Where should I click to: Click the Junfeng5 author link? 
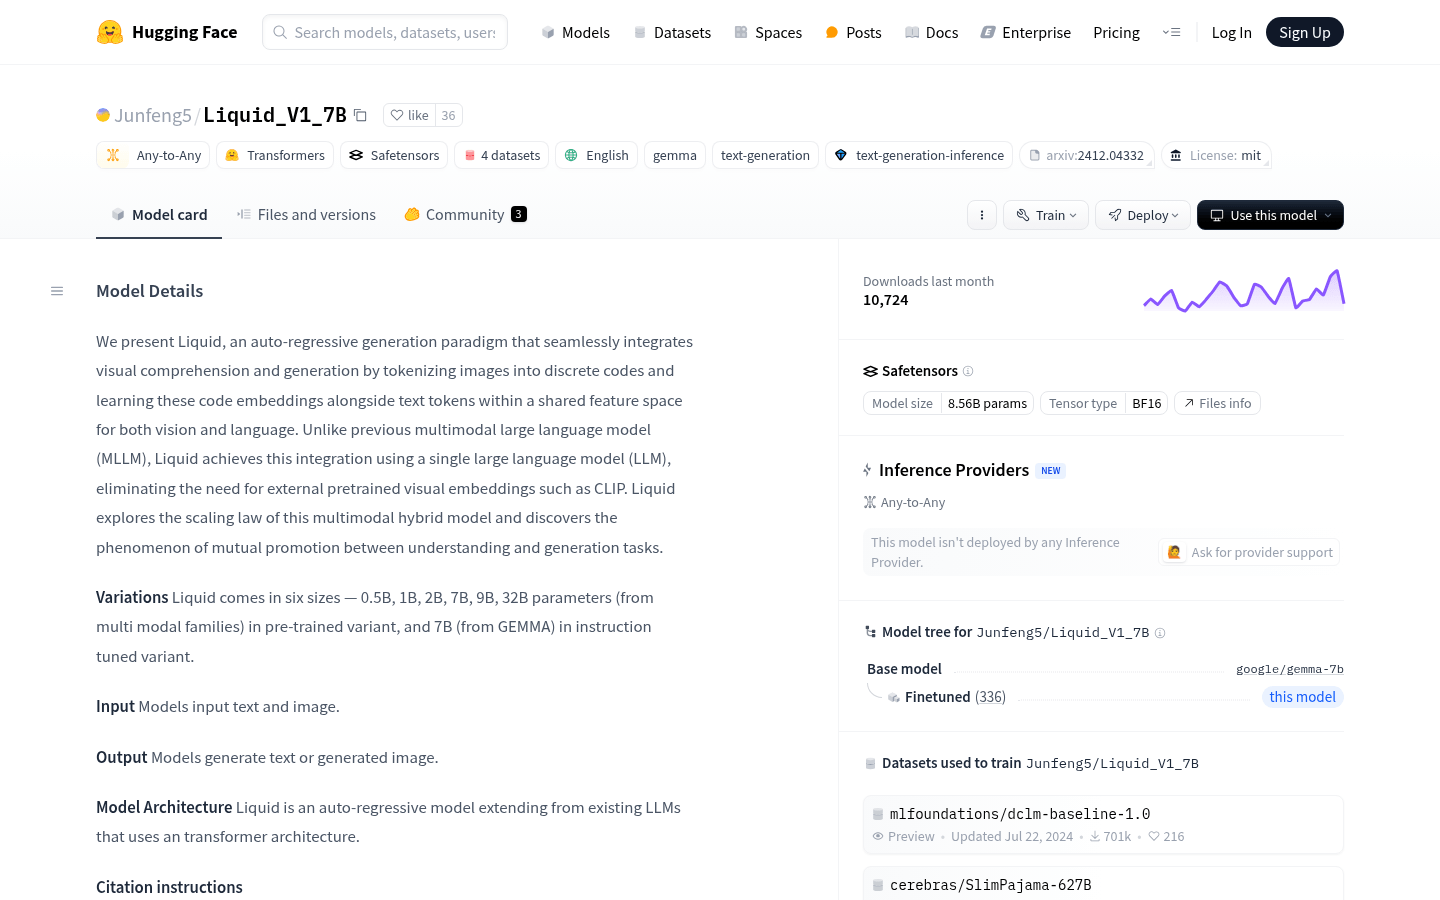click(153, 115)
